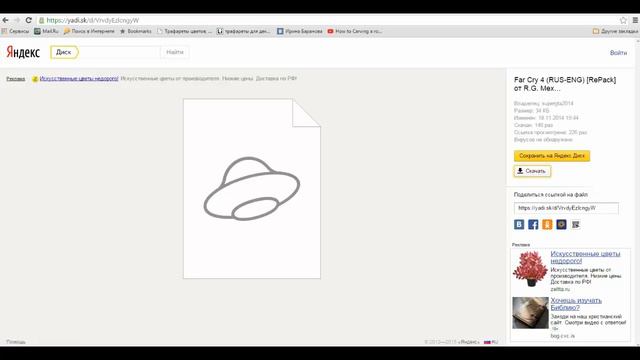Show the QR code icon for the link

coord(576,224)
